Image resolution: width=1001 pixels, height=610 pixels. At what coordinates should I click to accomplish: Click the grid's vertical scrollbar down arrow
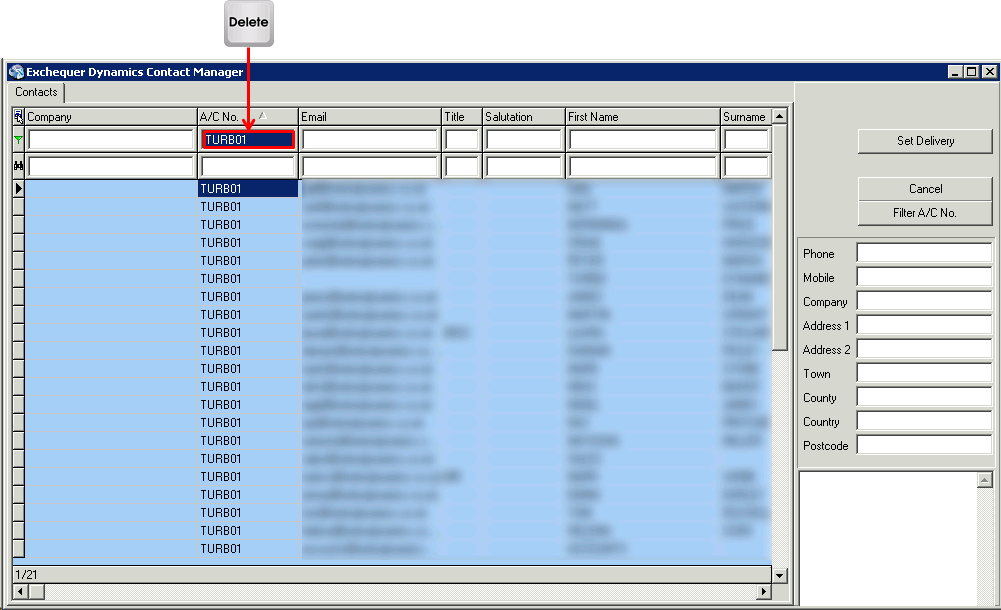click(x=779, y=575)
